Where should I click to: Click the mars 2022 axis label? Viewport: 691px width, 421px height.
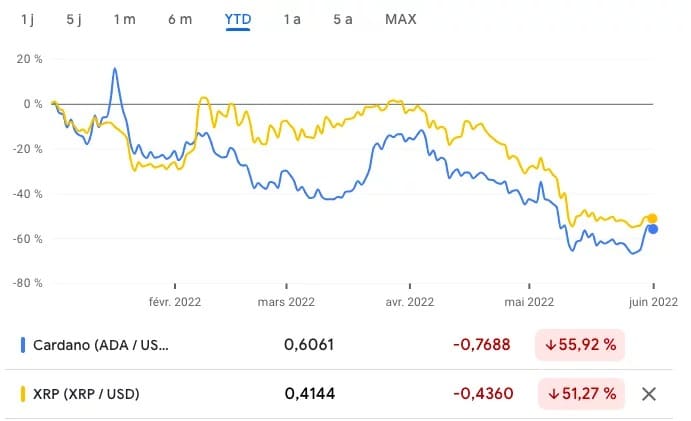(x=286, y=300)
